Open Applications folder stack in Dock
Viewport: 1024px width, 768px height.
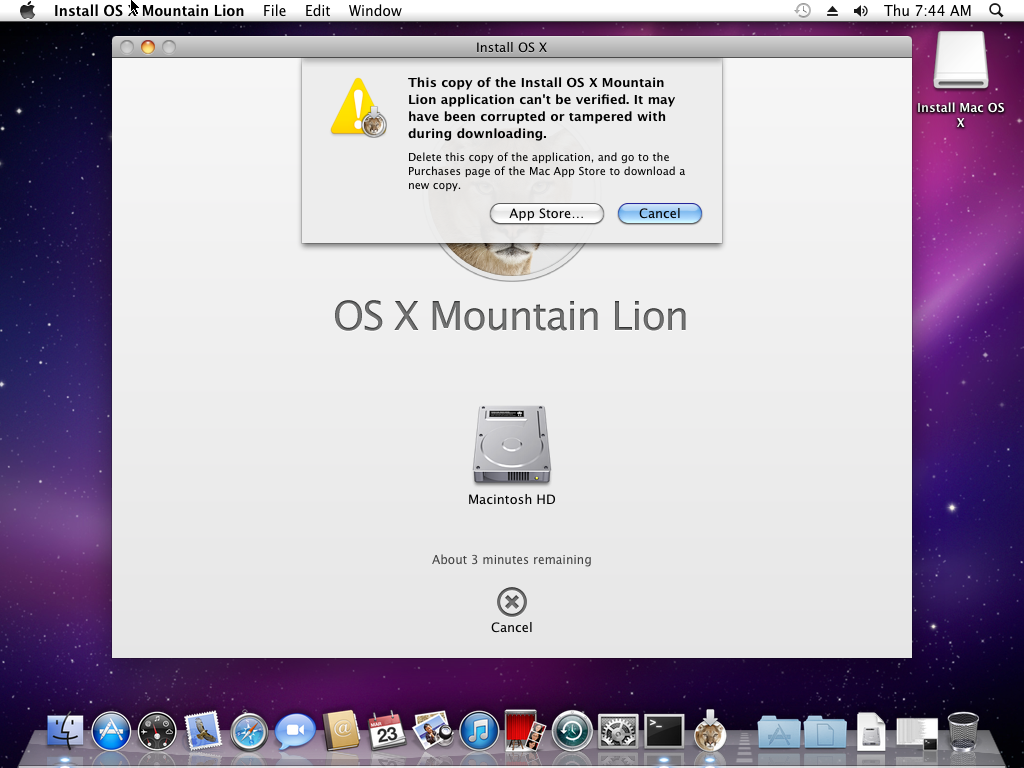(778, 731)
